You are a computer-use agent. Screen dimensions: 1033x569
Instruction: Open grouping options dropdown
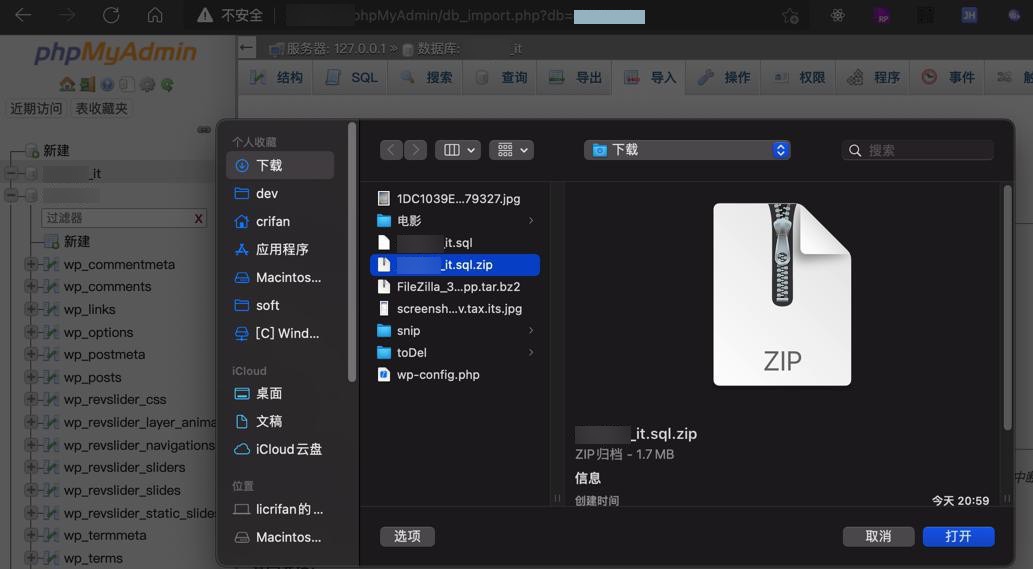point(511,150)
